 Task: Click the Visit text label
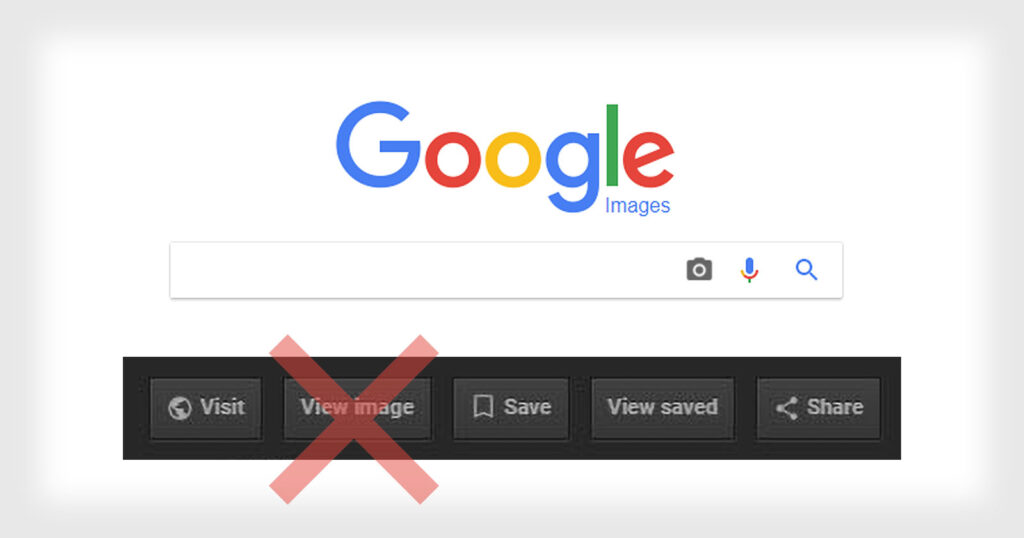point(223,407)
